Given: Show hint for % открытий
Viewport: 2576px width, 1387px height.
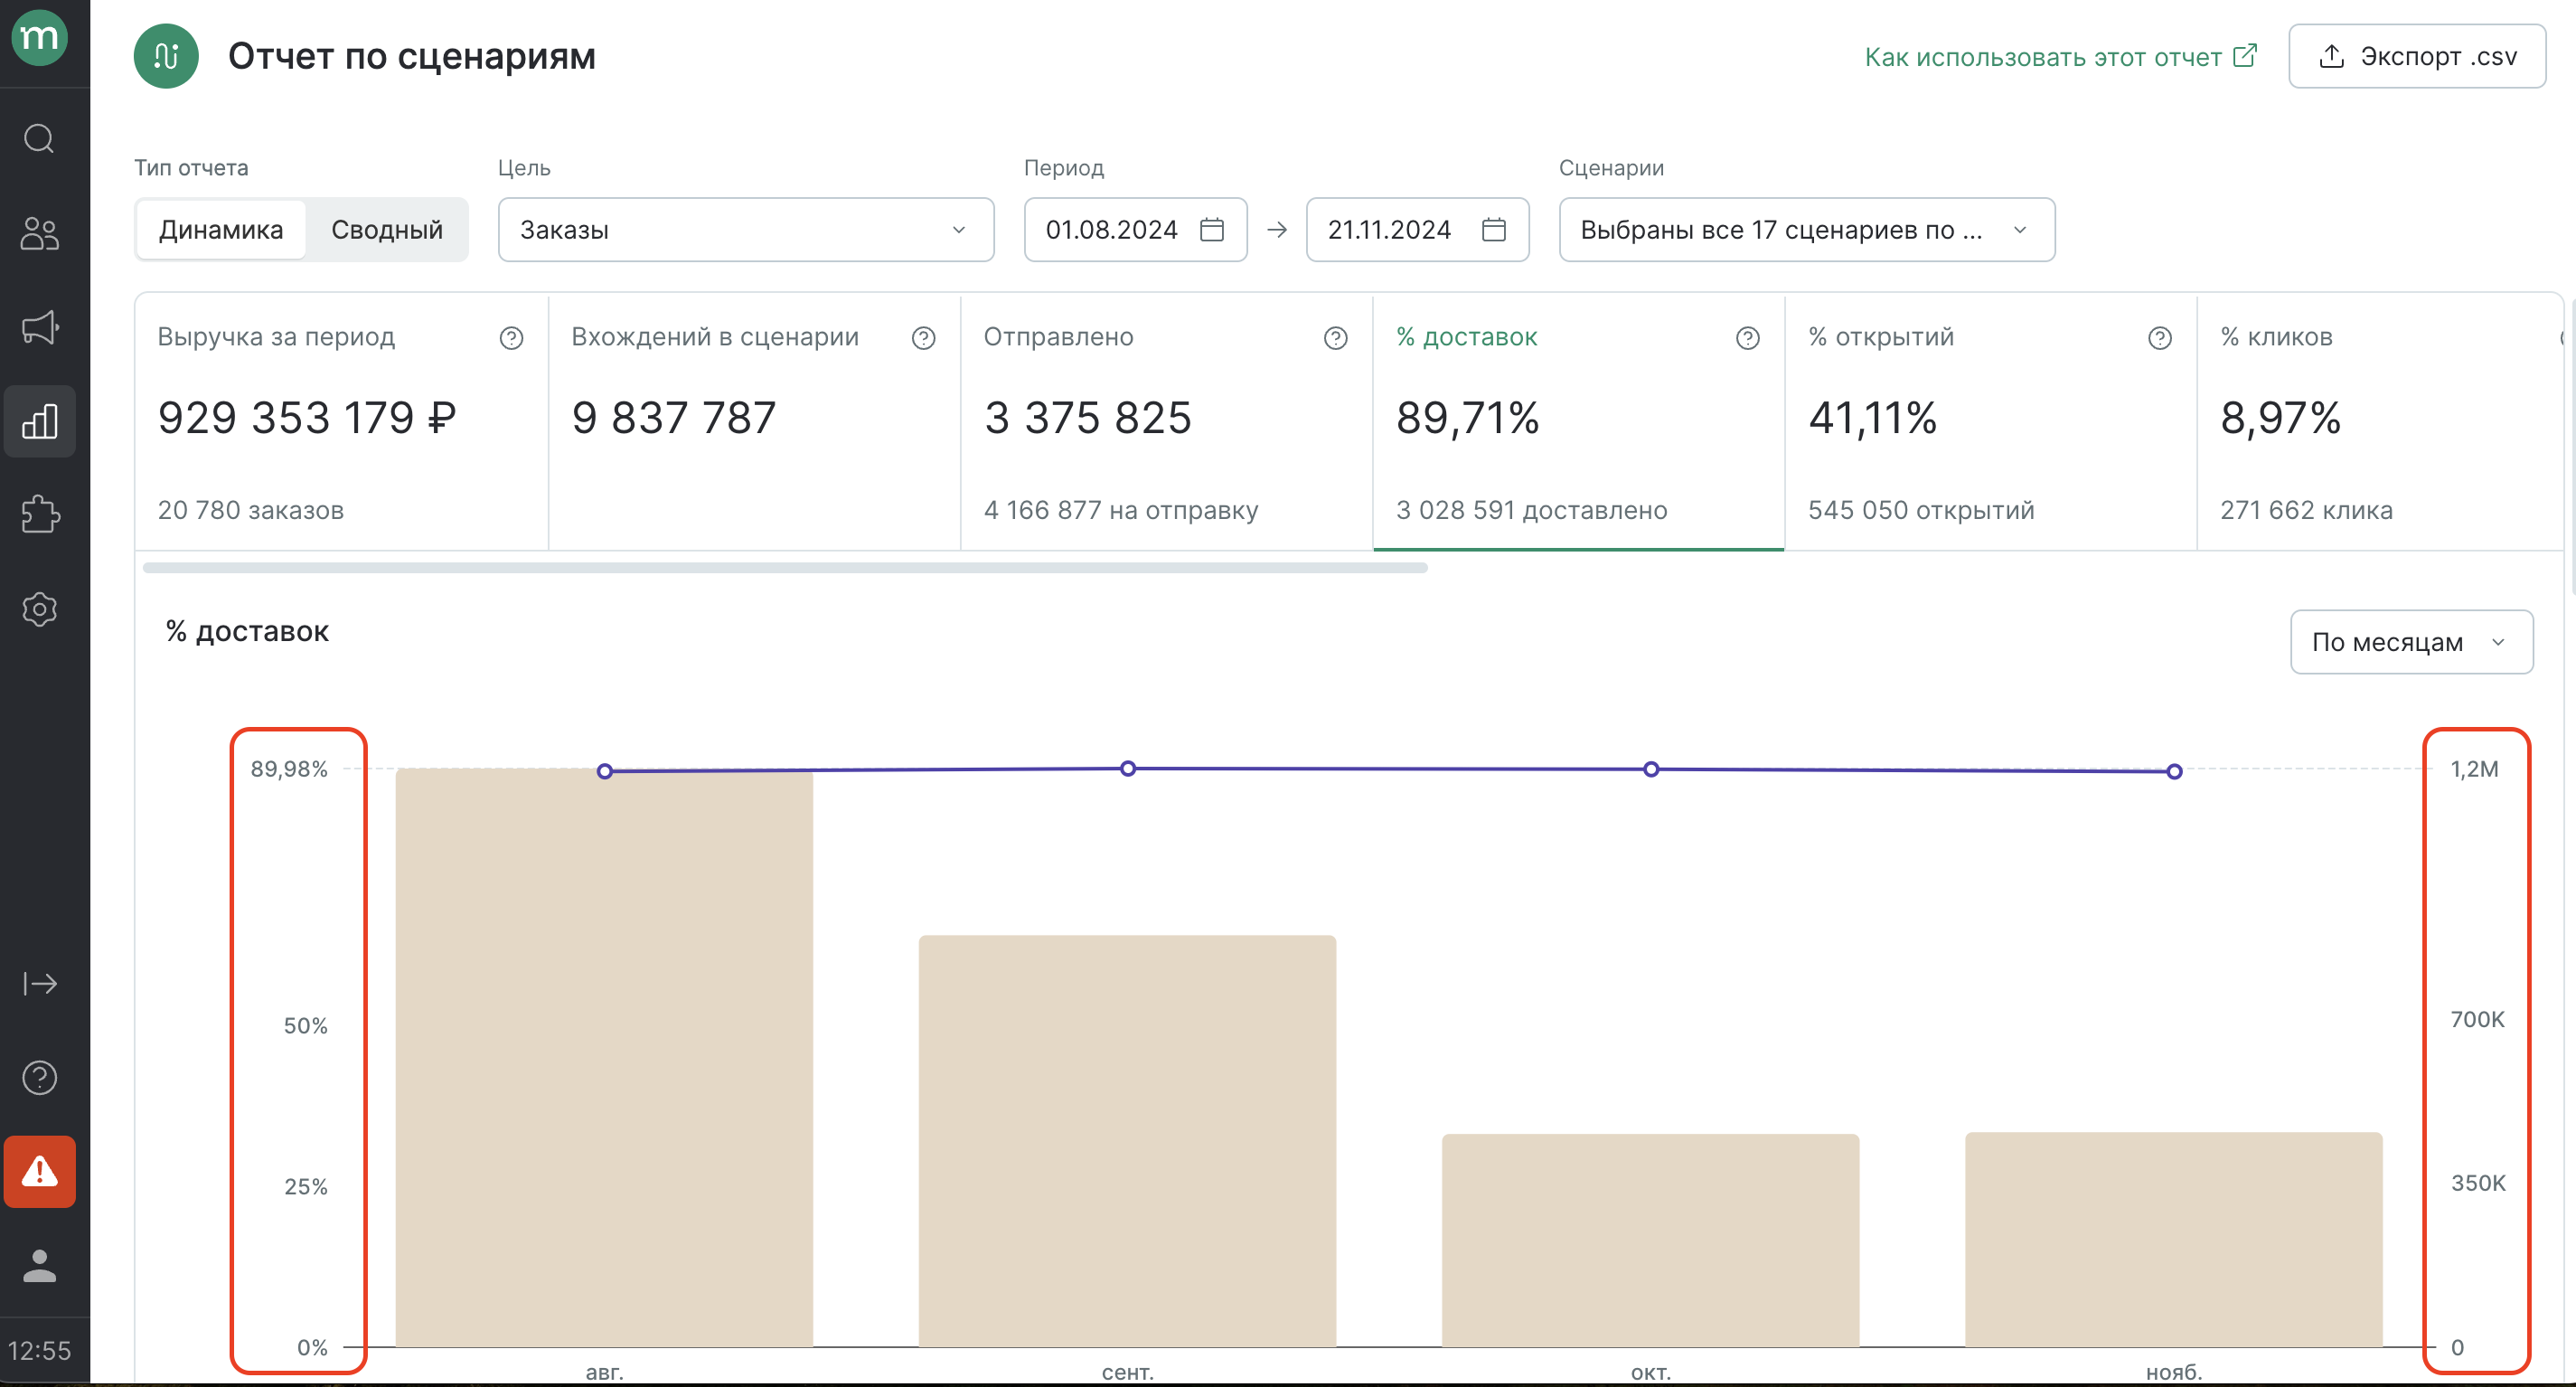Looking at the screenshot, I should [2159, 338].
